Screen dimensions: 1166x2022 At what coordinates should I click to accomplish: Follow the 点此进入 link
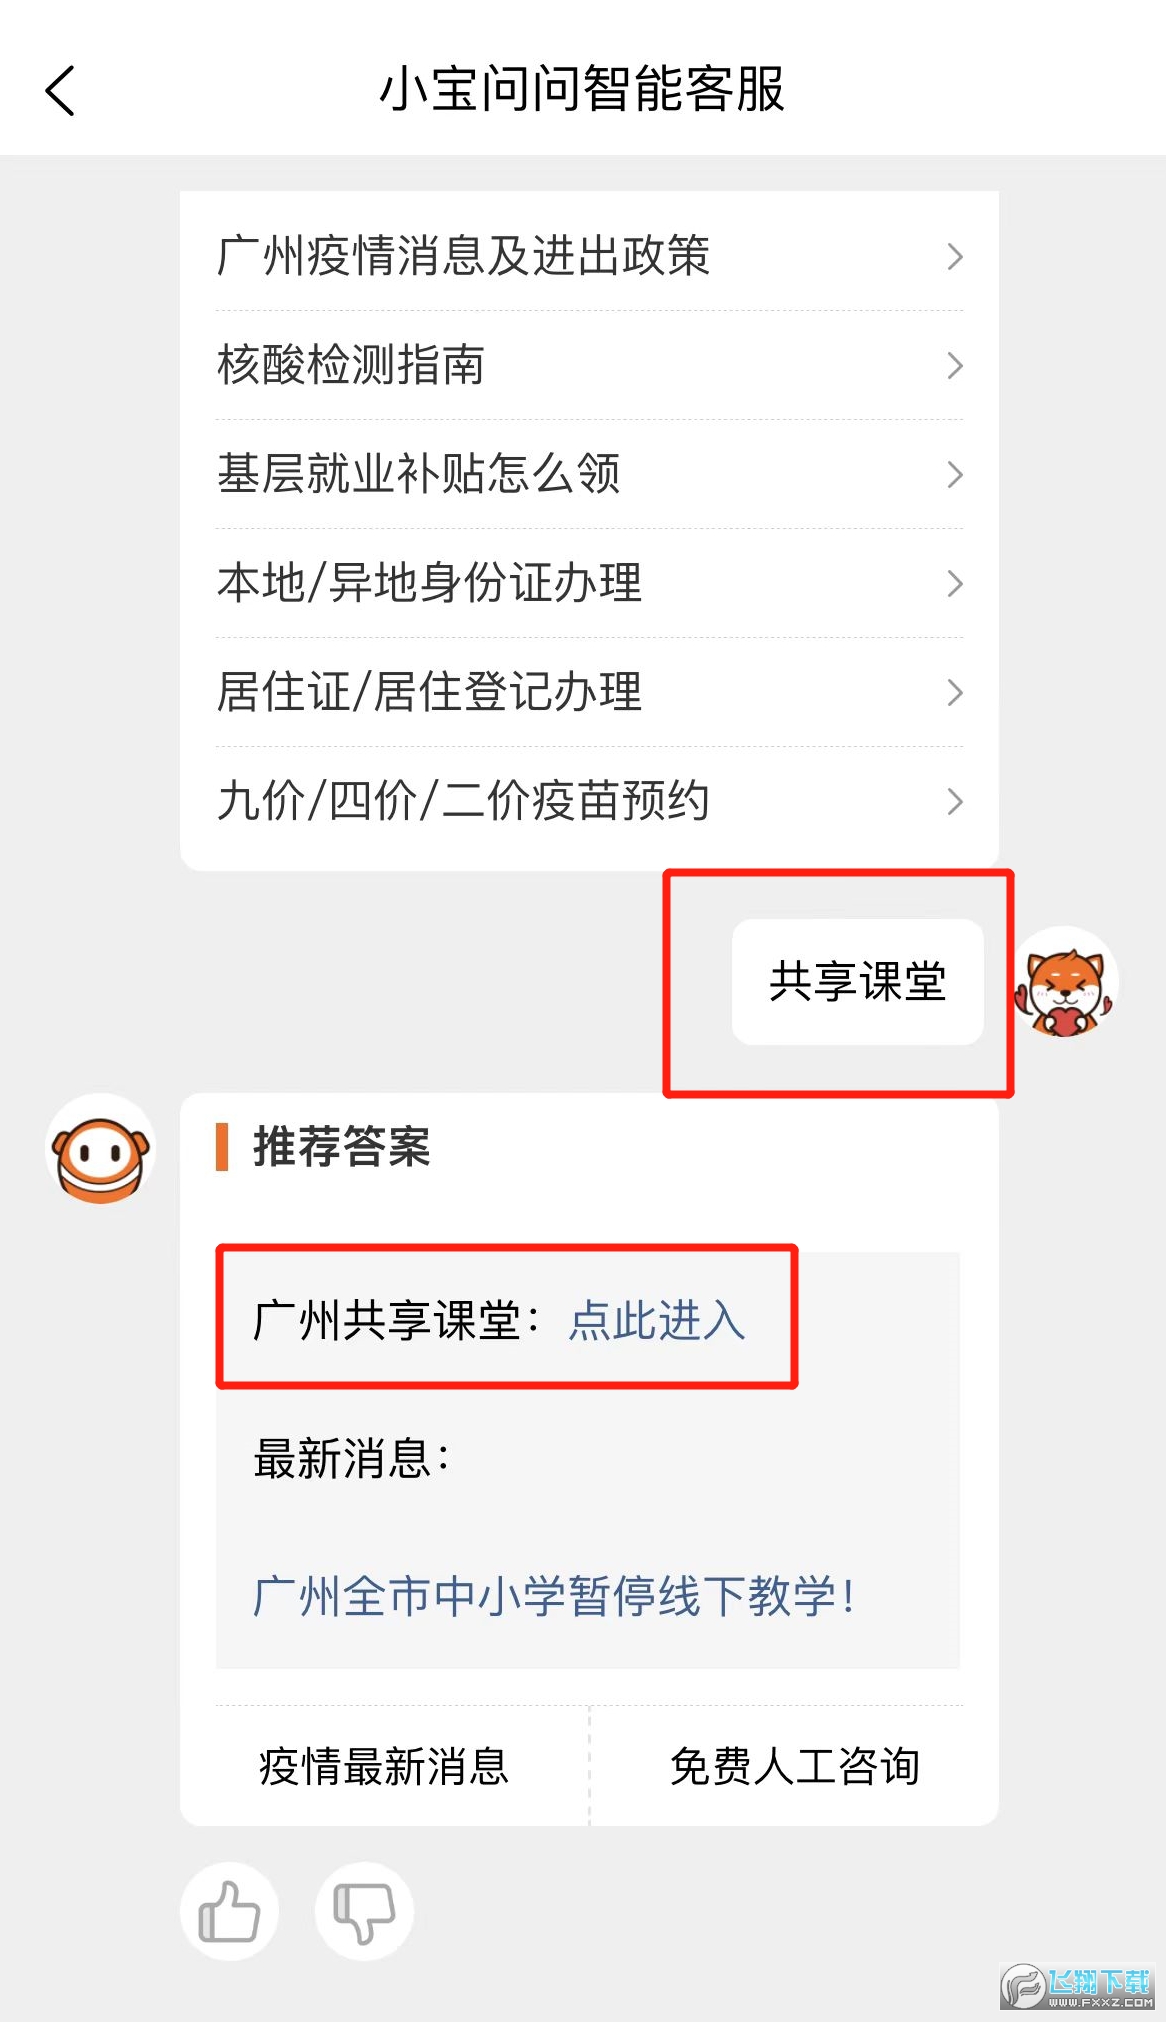pyautogui.click(x=657, y=1320)
